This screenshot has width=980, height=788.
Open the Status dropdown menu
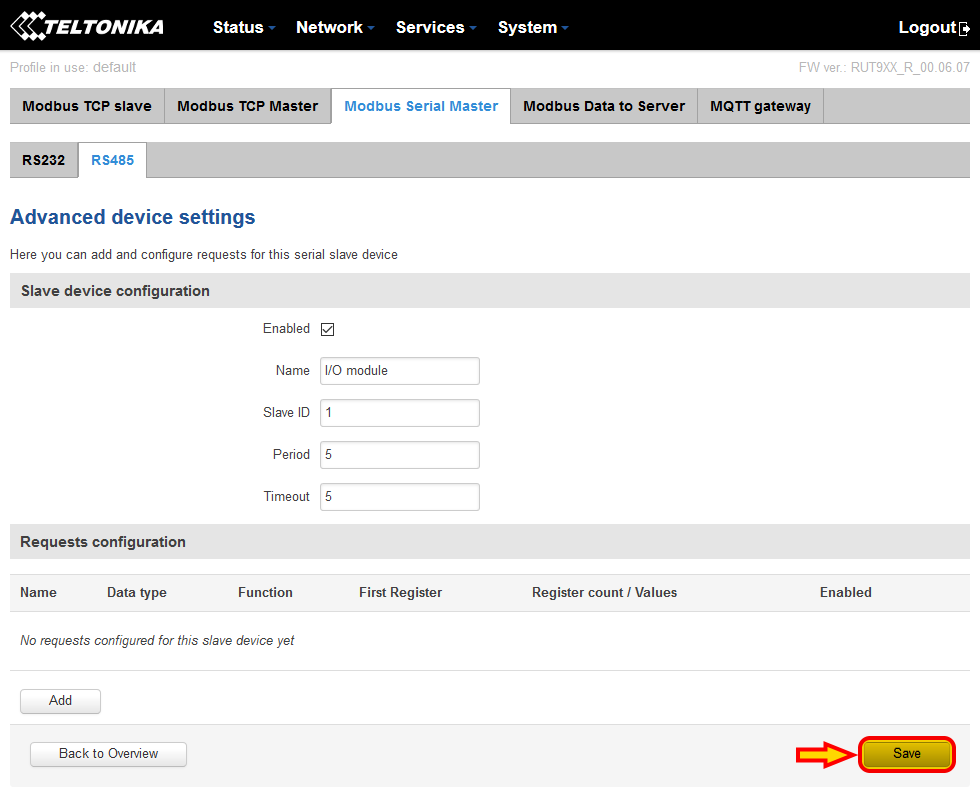click(x=244, y=27)
